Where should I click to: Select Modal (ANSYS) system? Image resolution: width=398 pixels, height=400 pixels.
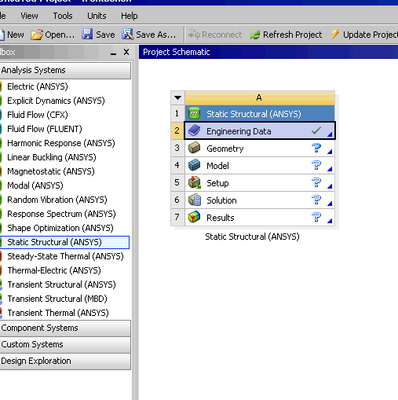(35, 186)
